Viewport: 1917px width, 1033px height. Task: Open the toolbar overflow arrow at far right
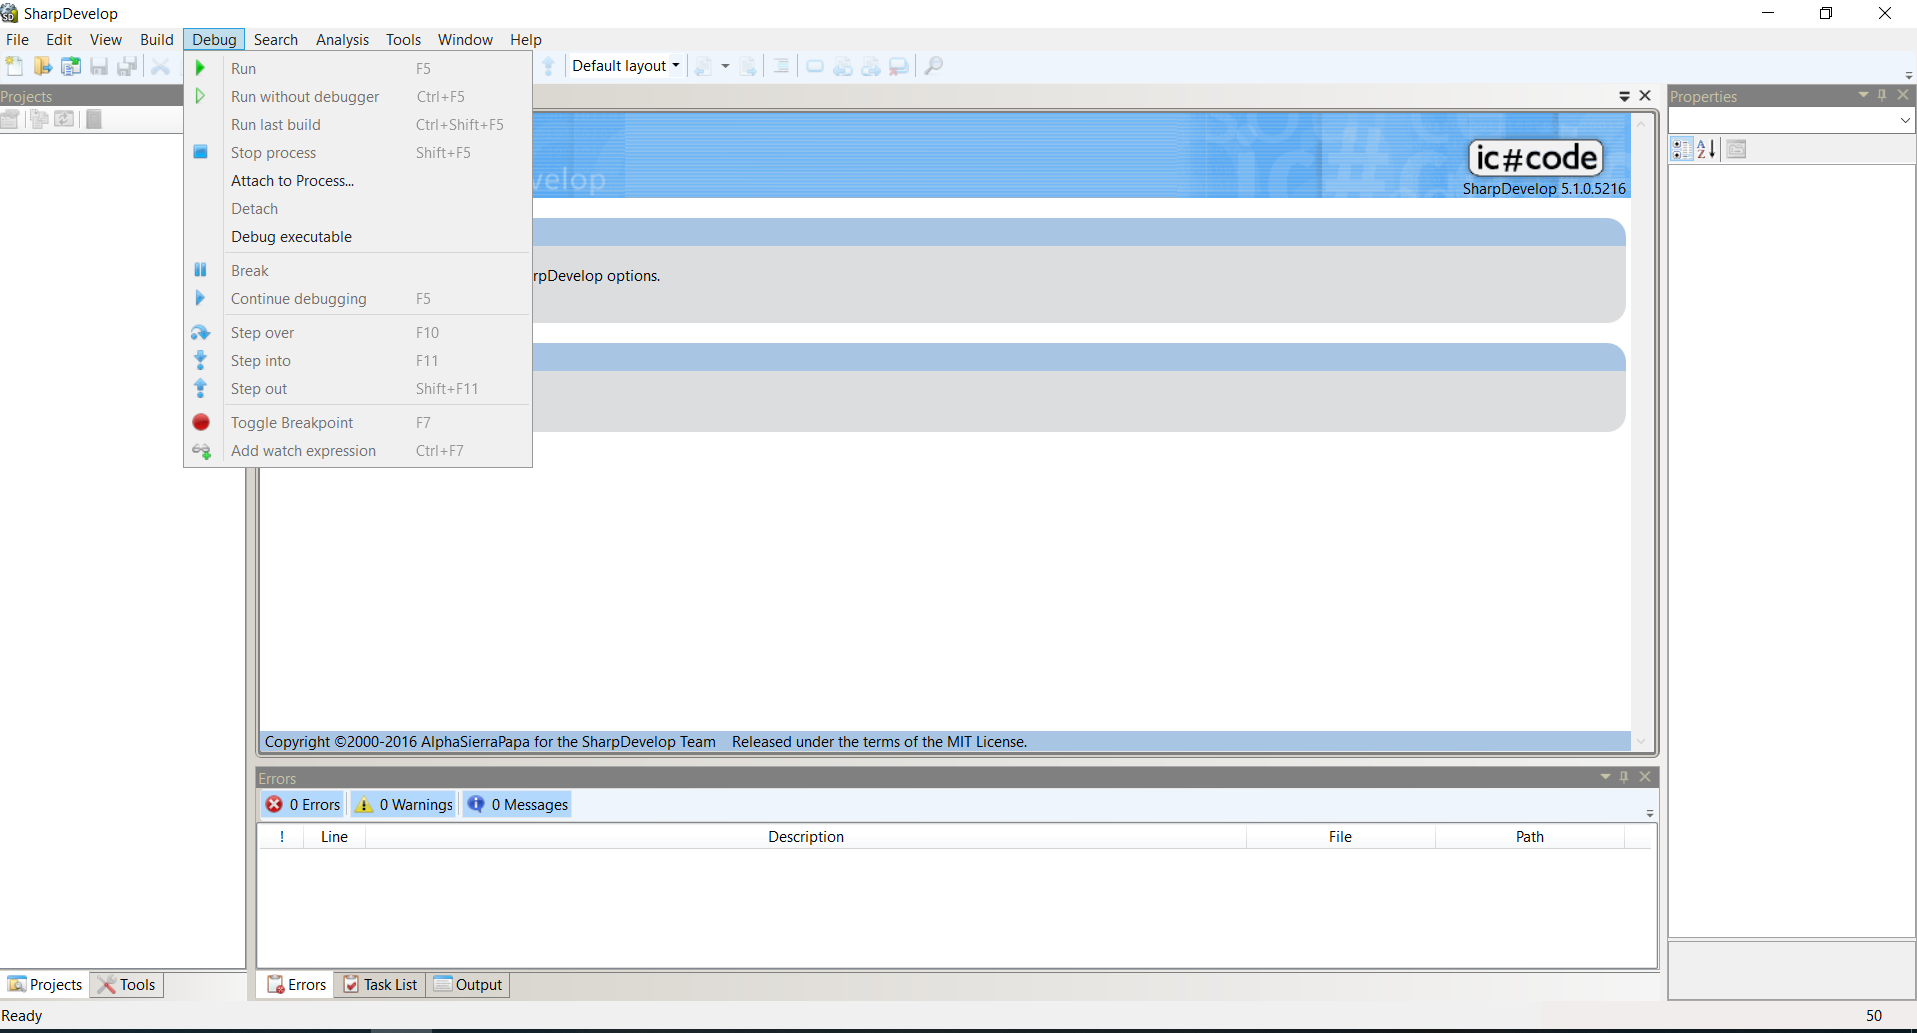(1909, 75)
